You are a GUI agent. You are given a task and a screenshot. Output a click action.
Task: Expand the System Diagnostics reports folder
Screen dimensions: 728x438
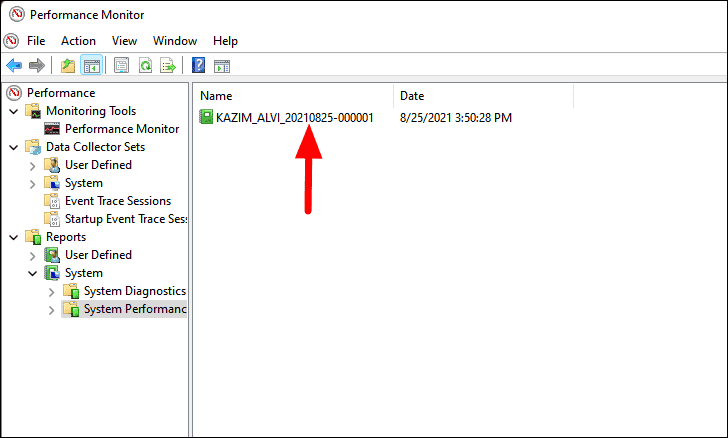[x=52, y=291]
